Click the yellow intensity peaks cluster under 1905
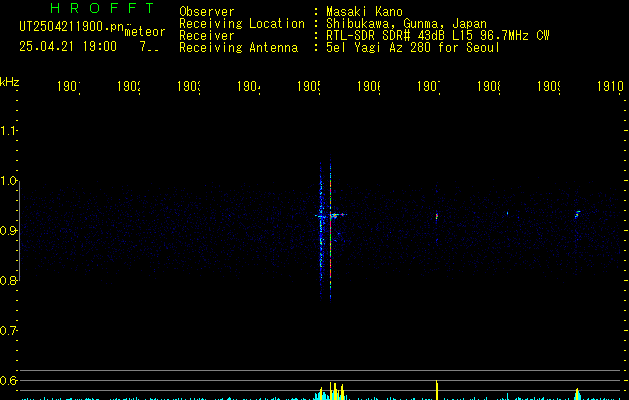The image size is (629, 400). tap(332, 391)
